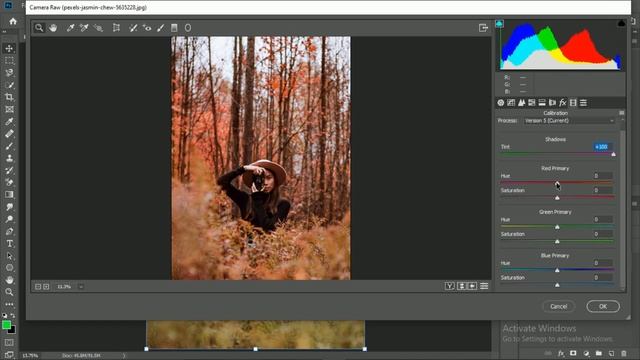The height and width of the screenshot is (360, 640).
Task: Select the Brush tool in Photoshop toolbar
Action: pyautogui.click(x=9, y=146)
